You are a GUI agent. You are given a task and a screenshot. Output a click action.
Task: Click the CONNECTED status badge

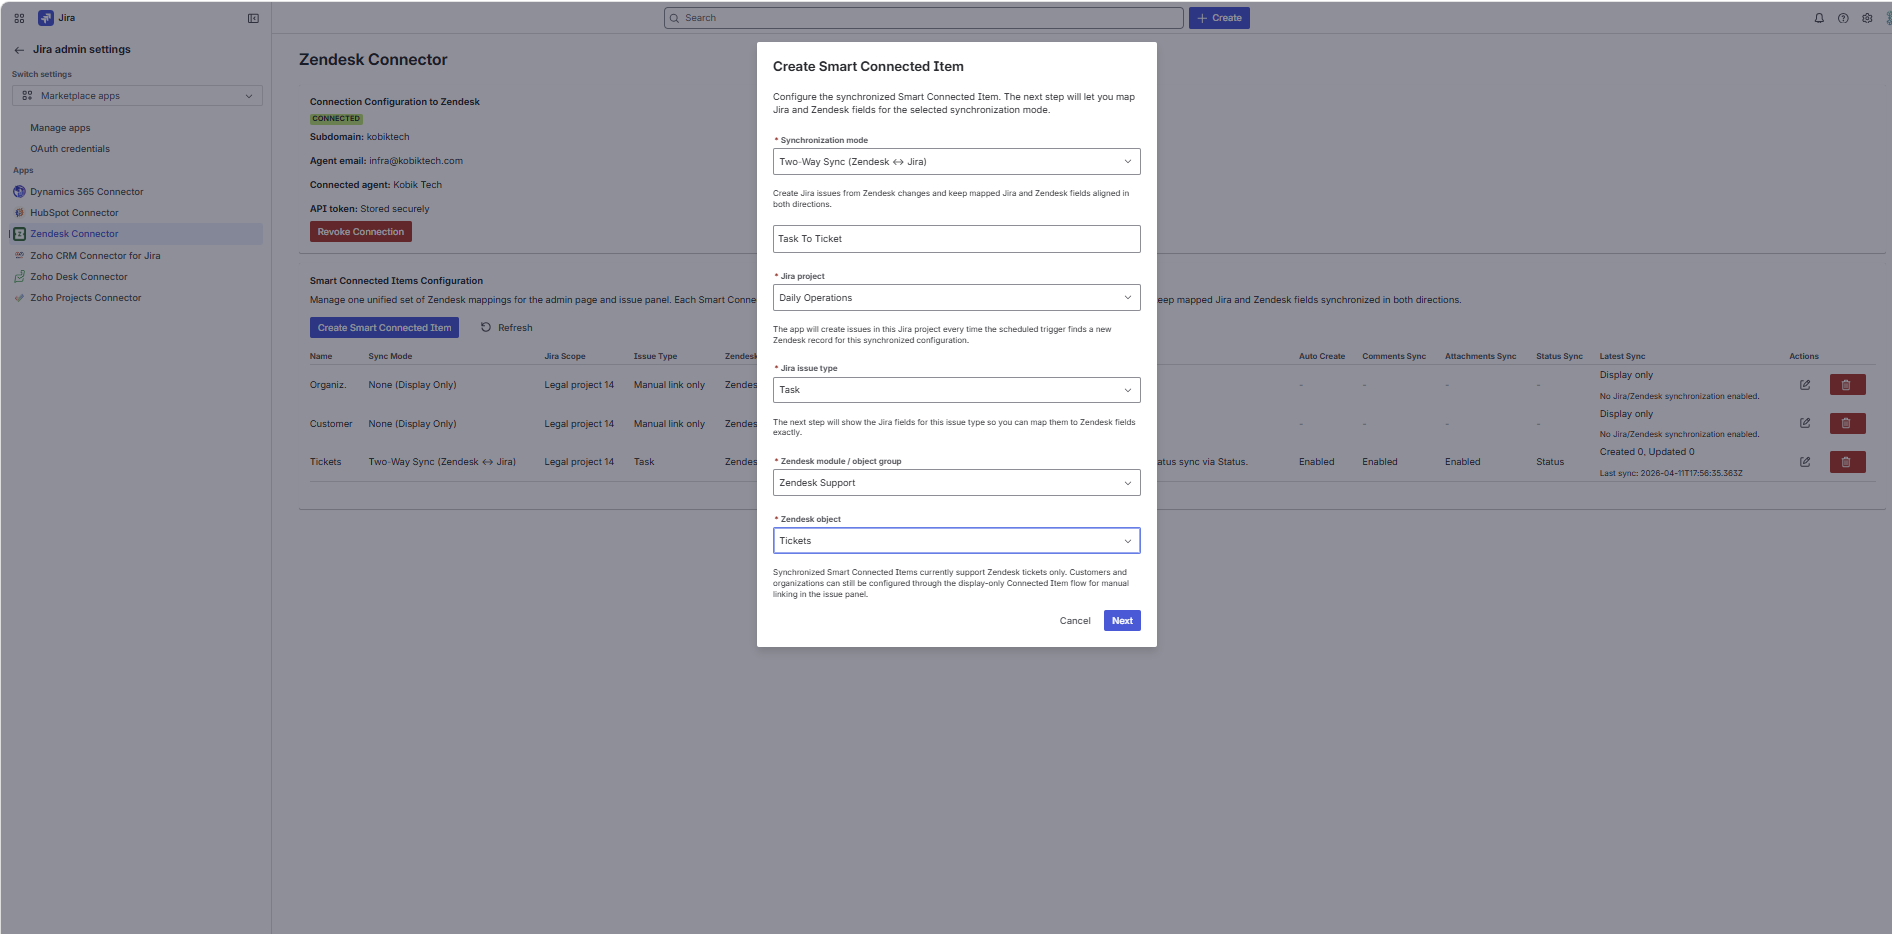[336, 119]
